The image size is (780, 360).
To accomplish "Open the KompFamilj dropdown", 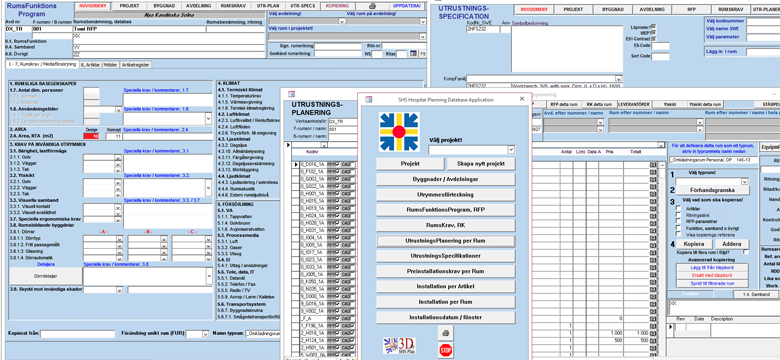I will click(618, 79).
